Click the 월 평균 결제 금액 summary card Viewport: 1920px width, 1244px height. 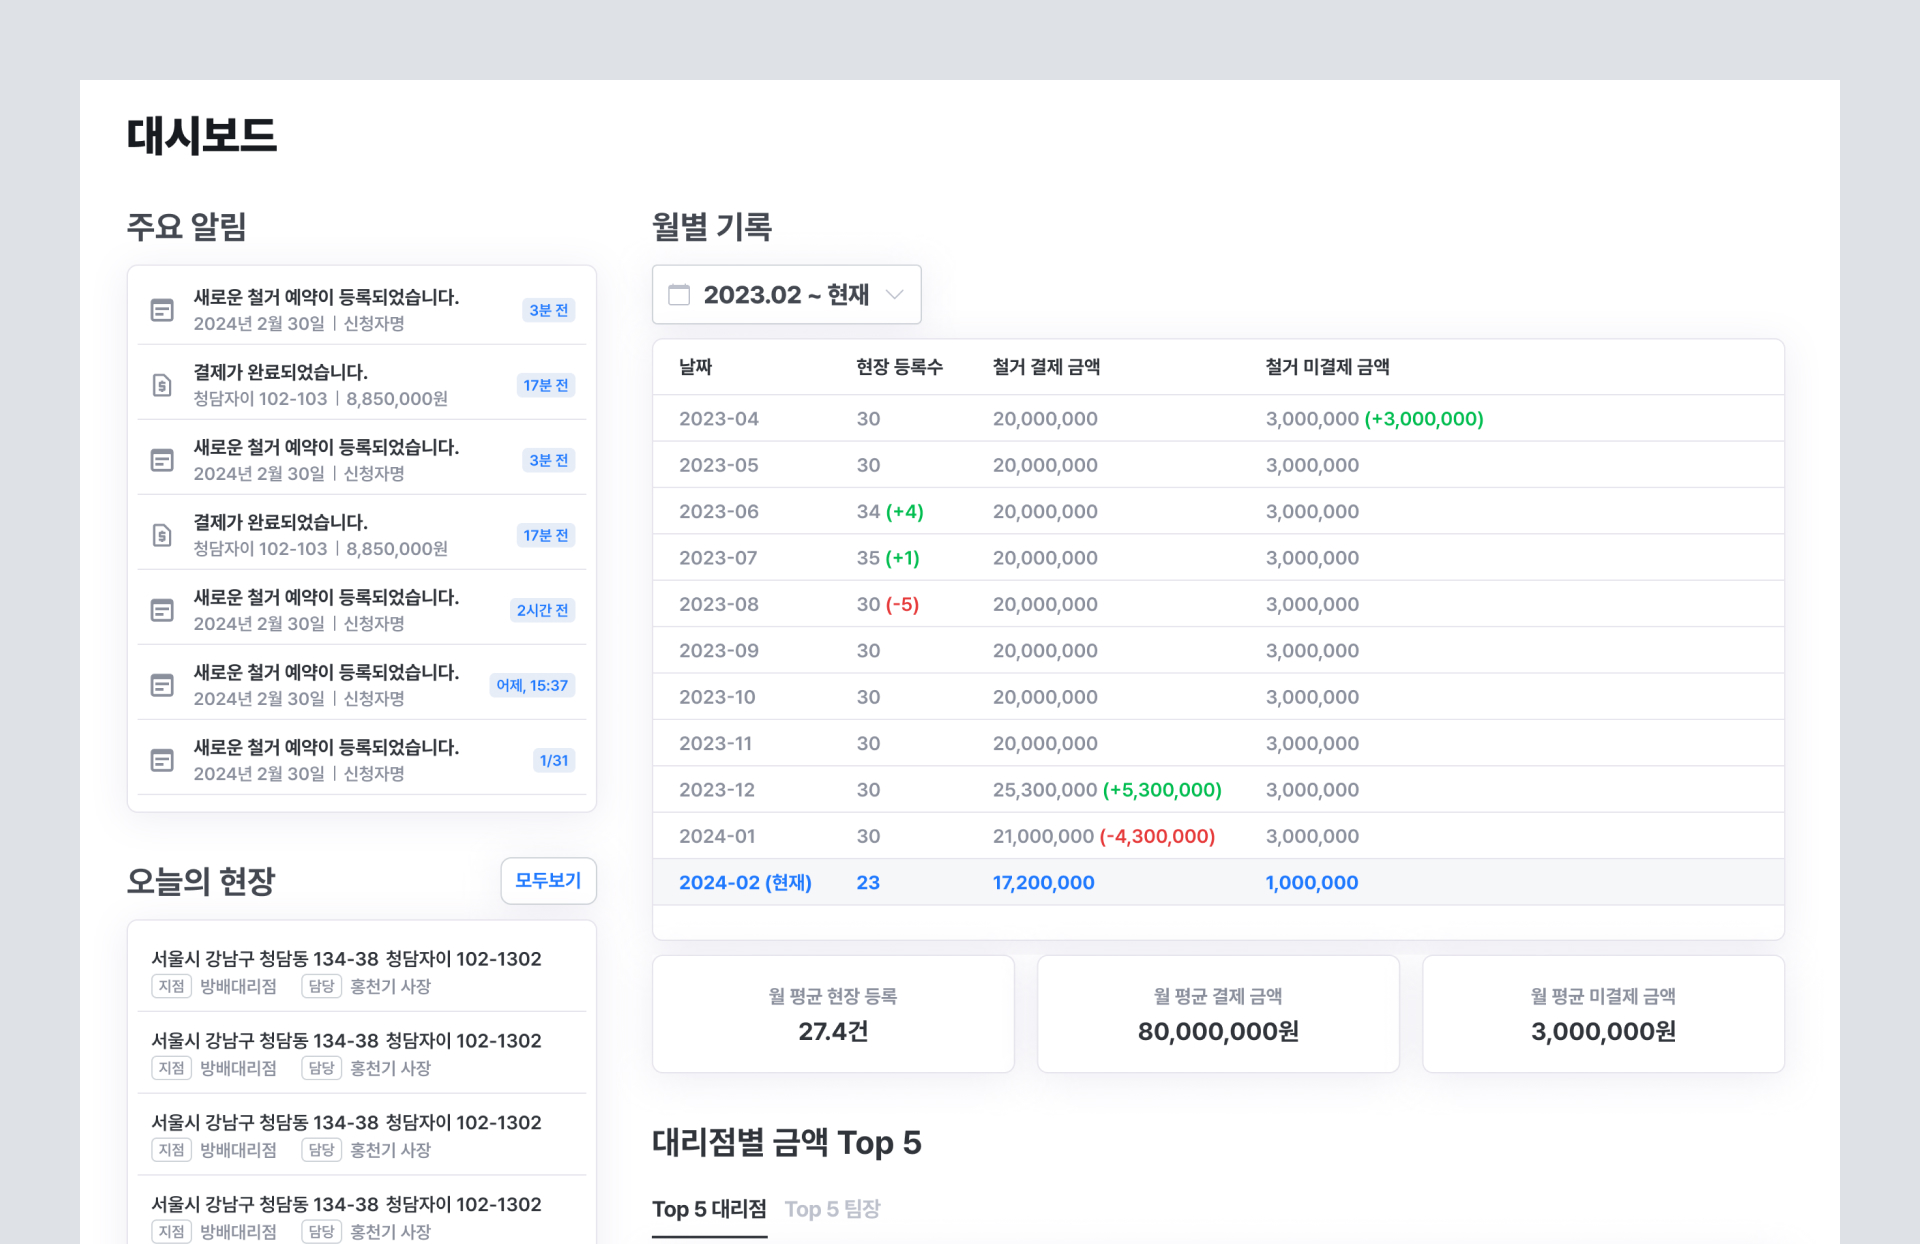pos(1217,1014)
